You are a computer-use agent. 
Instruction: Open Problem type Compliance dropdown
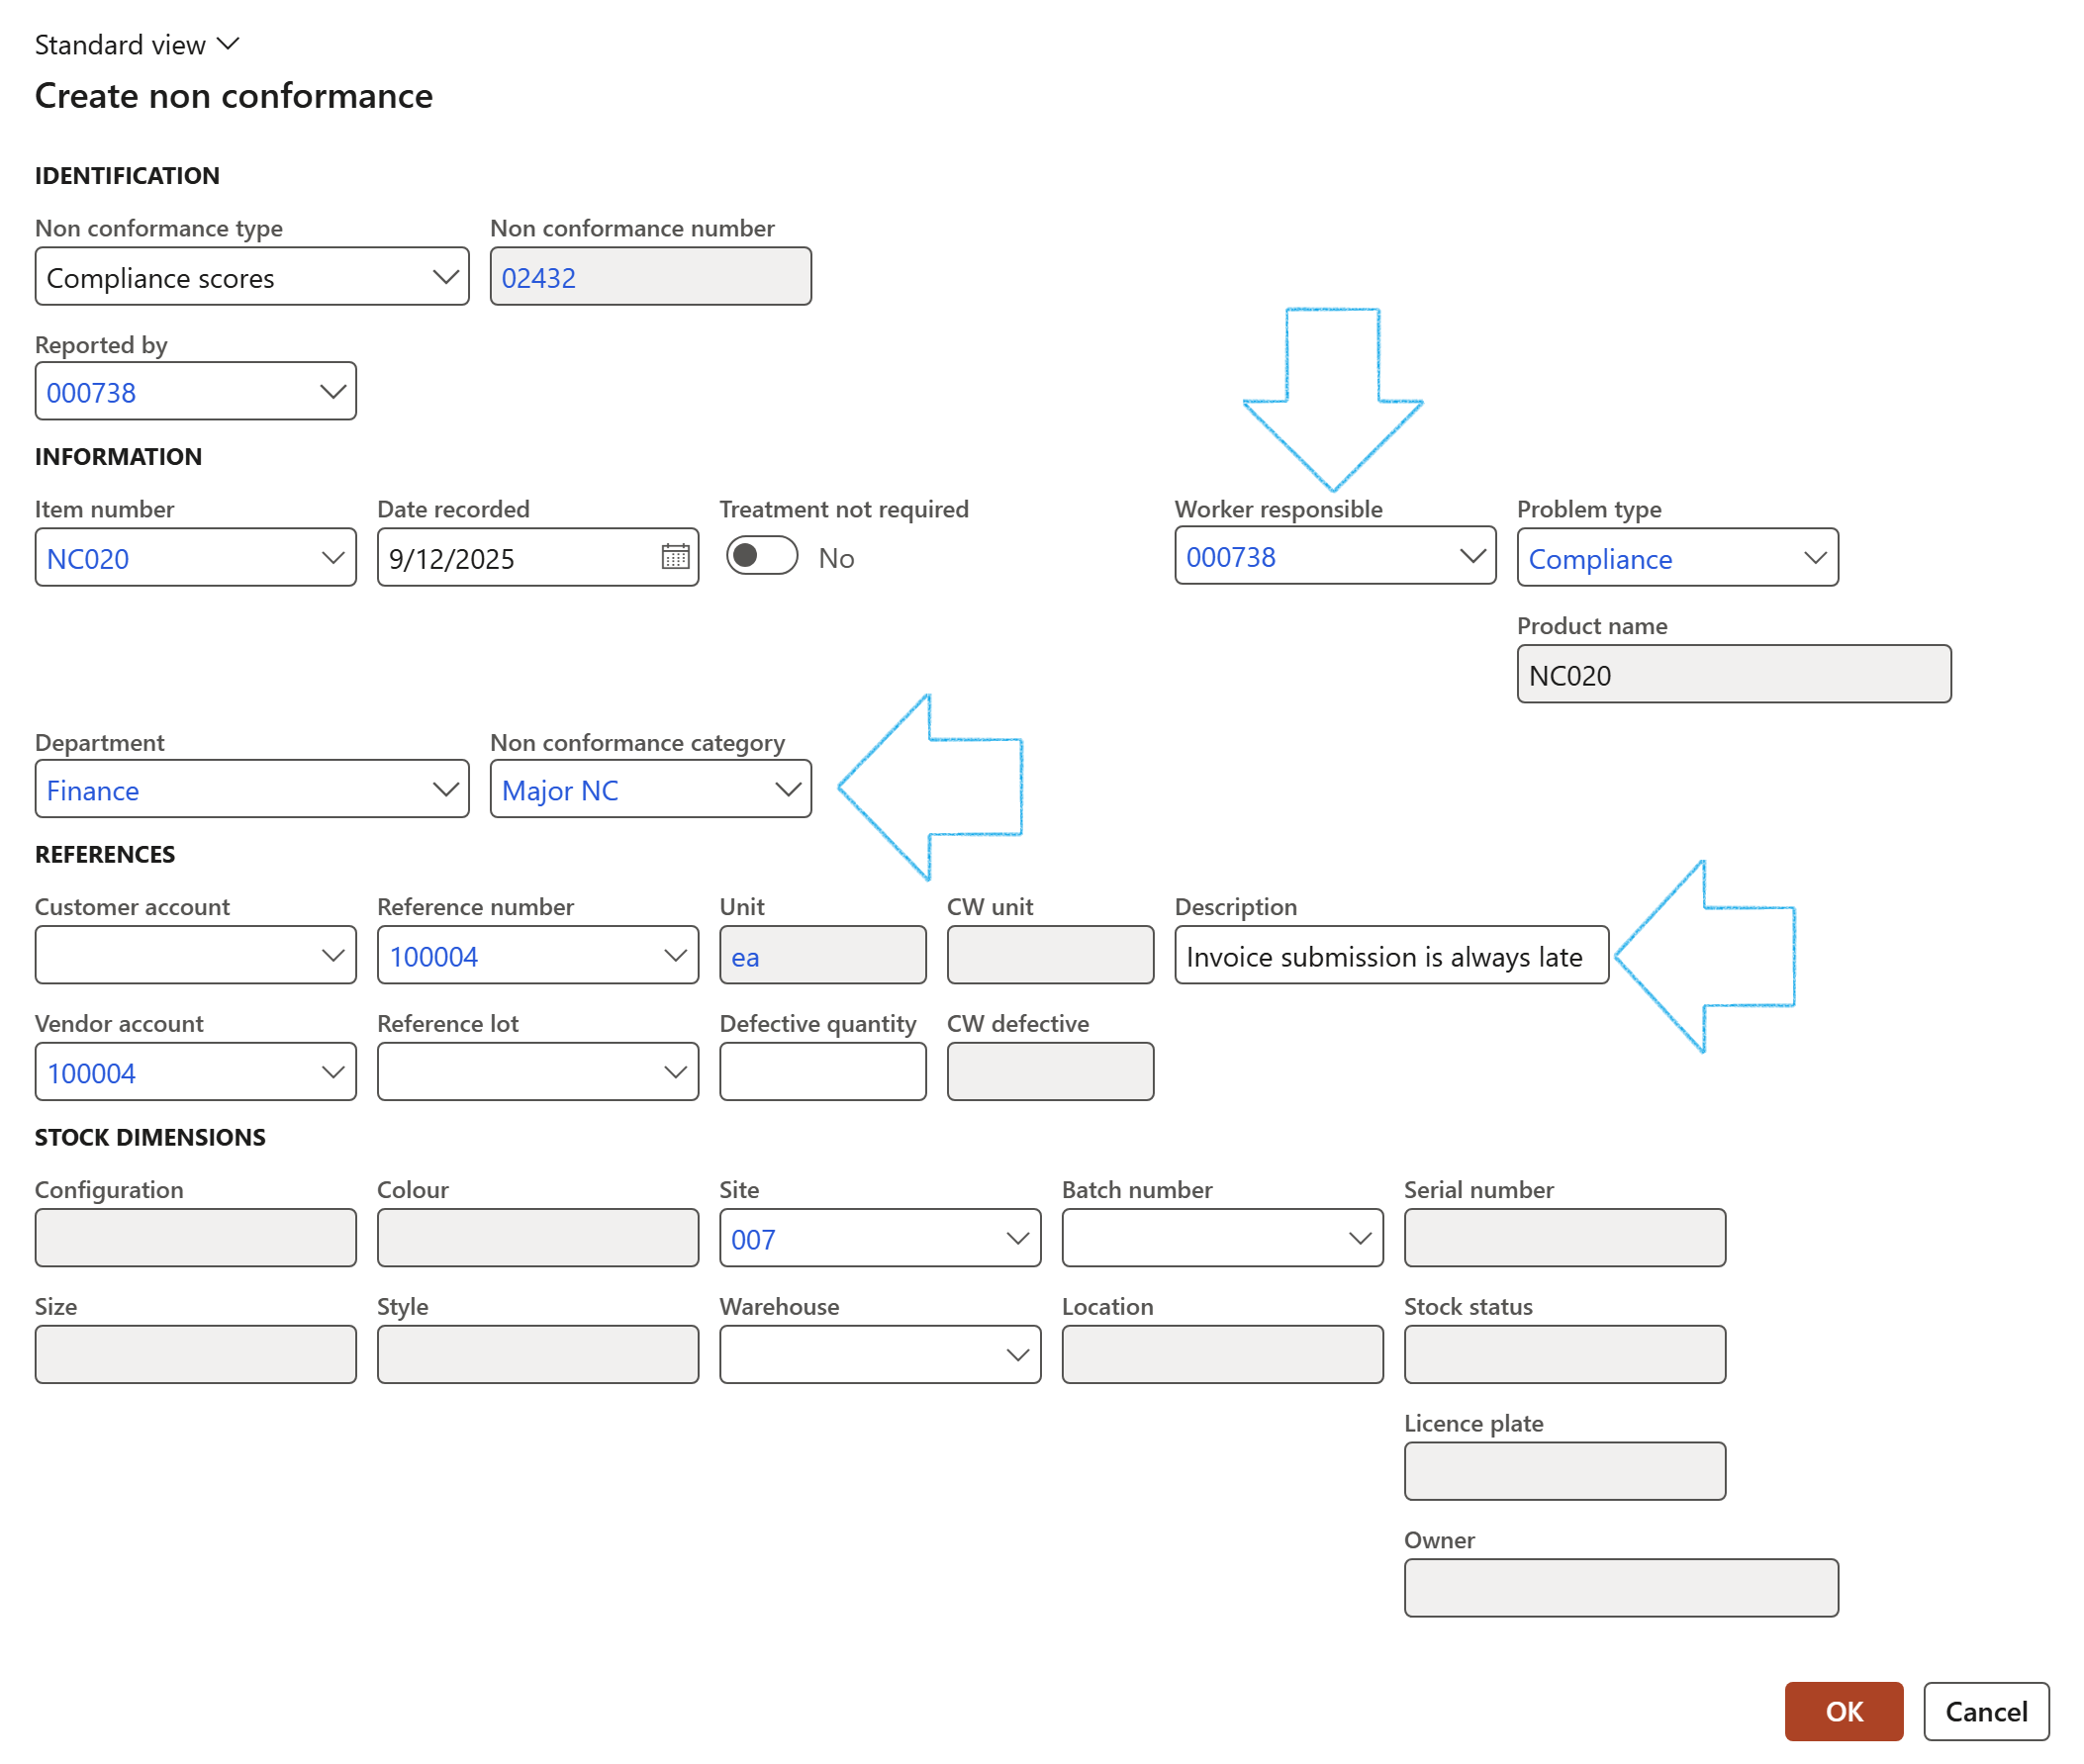(x=1814, y=558)
